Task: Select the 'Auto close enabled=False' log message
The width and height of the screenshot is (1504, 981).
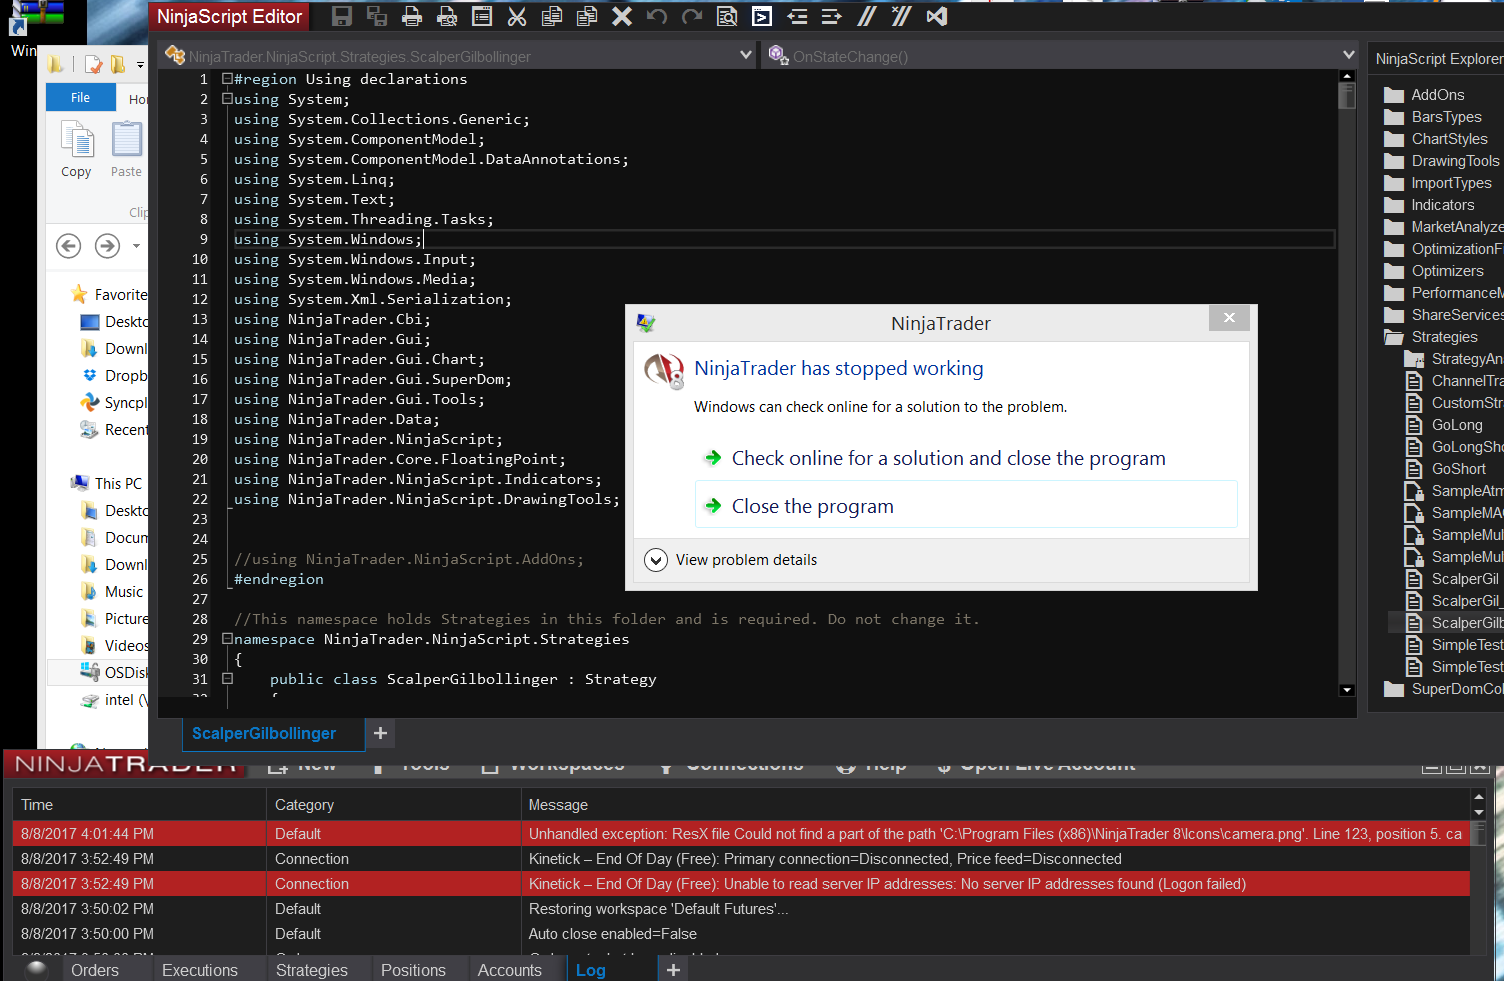Action: click(613, 934)
